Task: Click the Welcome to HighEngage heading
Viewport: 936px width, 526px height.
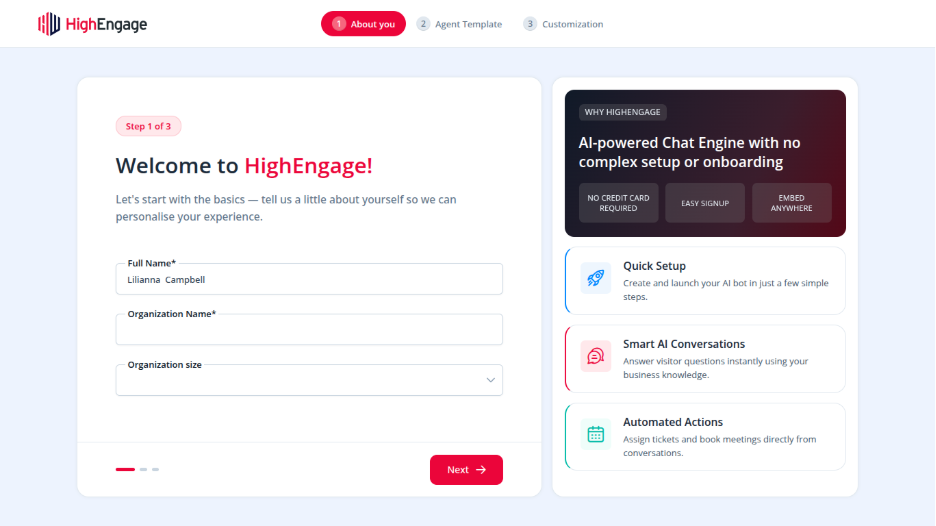Action: 244,165
